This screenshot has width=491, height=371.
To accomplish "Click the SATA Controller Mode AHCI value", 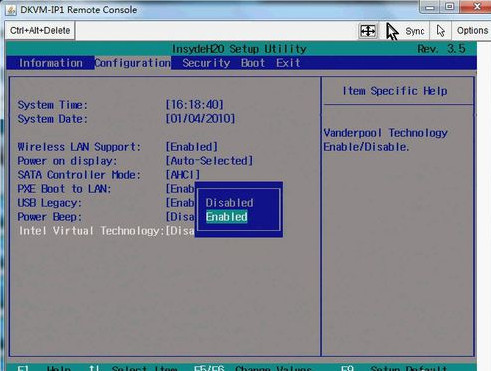I will 183,175.
